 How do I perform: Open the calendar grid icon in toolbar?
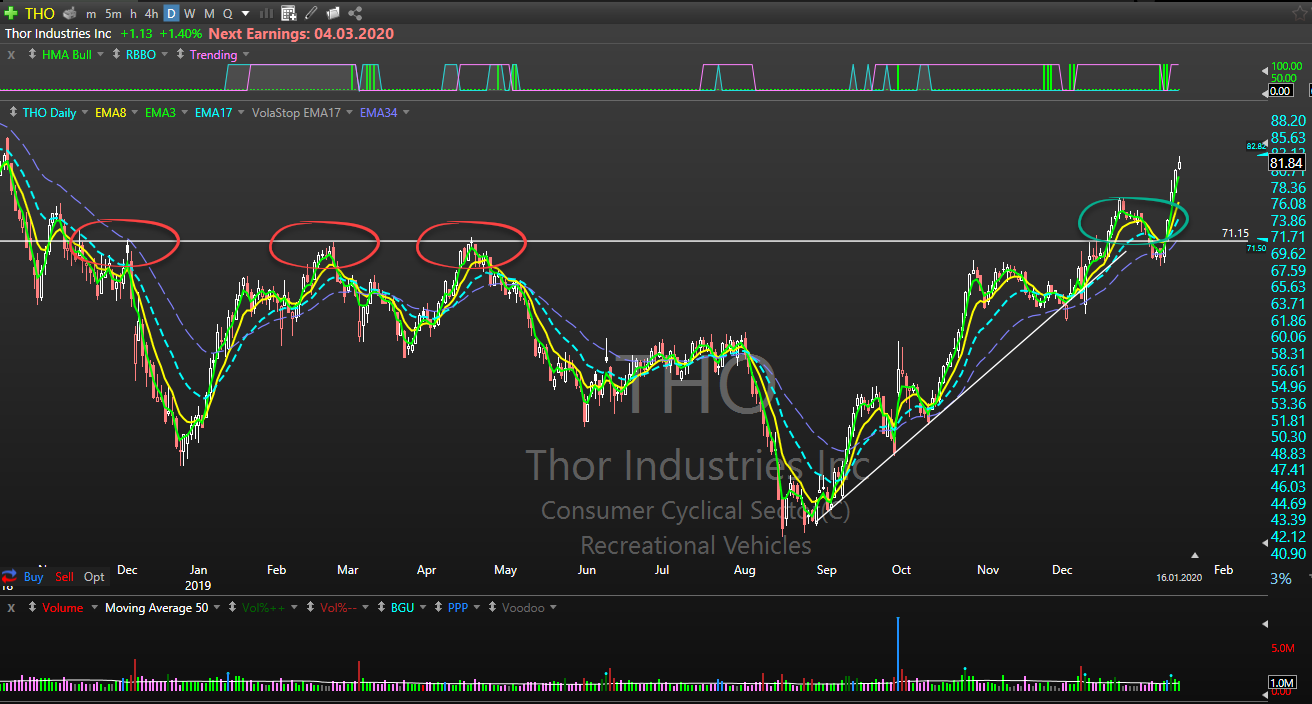click(x=288, y=13)
